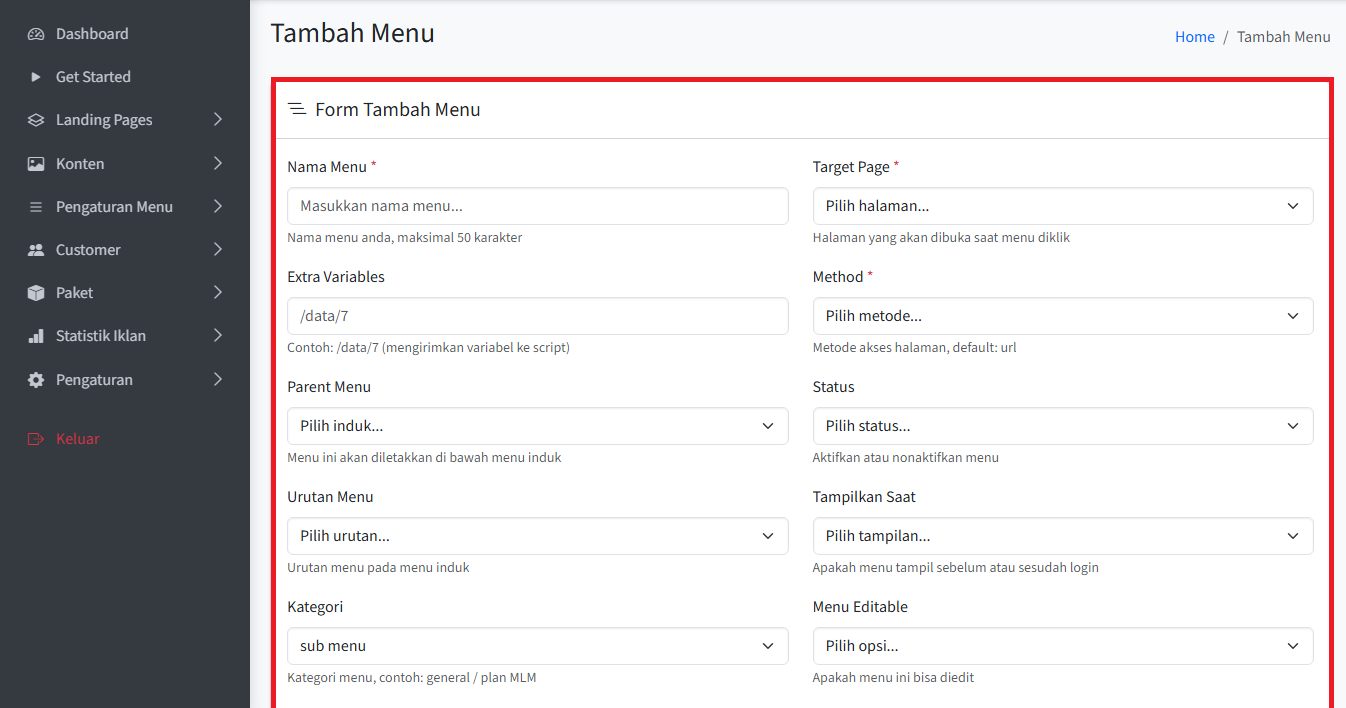Image resolution: width=1346 pixels, height=708 pixels.
Task: Select the Customer sidebar menu item
Action: point(88,250)
